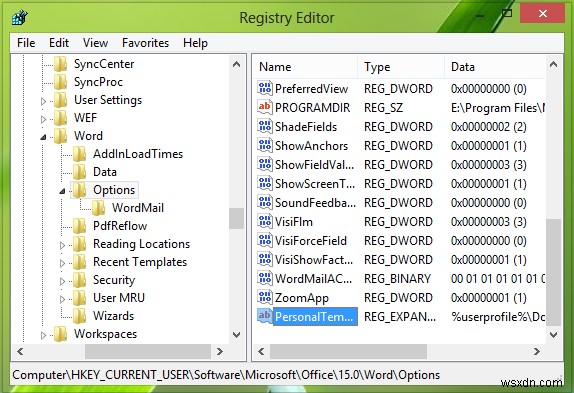Viewport: 574px width, 393px height.
Task: Click the values pane scroll left arrow
Action: 261,352
